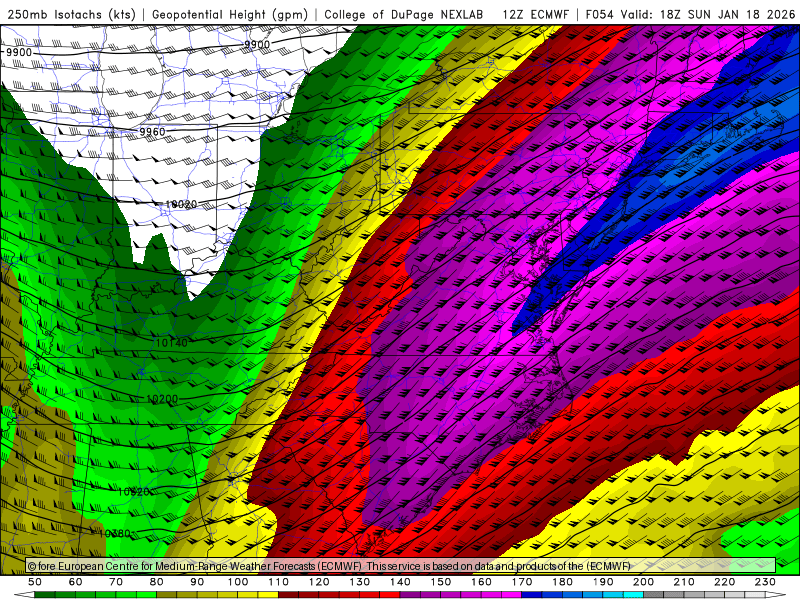Click the ECMWF copyright notice banner
Screen dimensions: 800x600
pos(401,566)
